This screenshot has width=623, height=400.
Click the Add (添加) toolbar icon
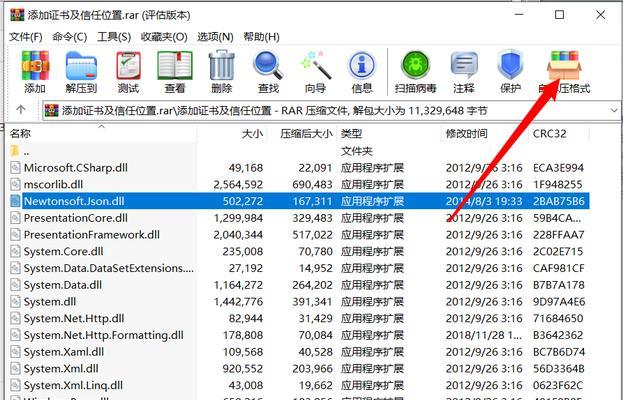pyautogui.click(x=35, y=72)
